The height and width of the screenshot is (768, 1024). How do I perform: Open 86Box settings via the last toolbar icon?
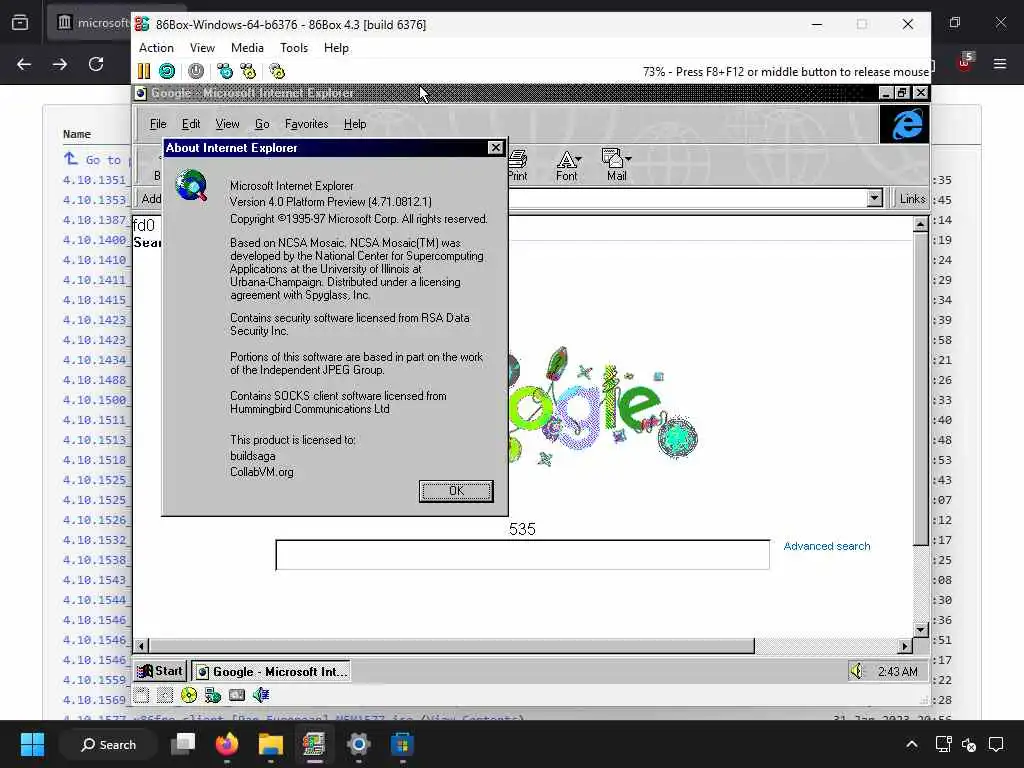pyautogui.click(x=277, y=71)
